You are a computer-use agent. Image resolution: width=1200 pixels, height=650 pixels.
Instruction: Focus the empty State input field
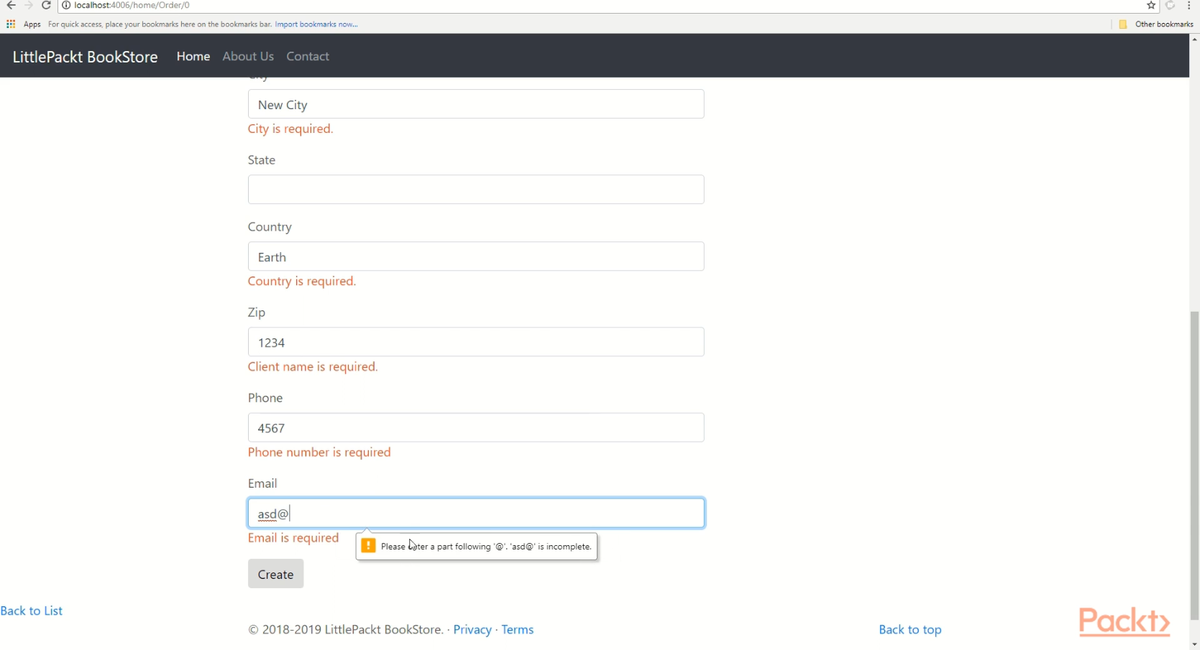[476, 189]
